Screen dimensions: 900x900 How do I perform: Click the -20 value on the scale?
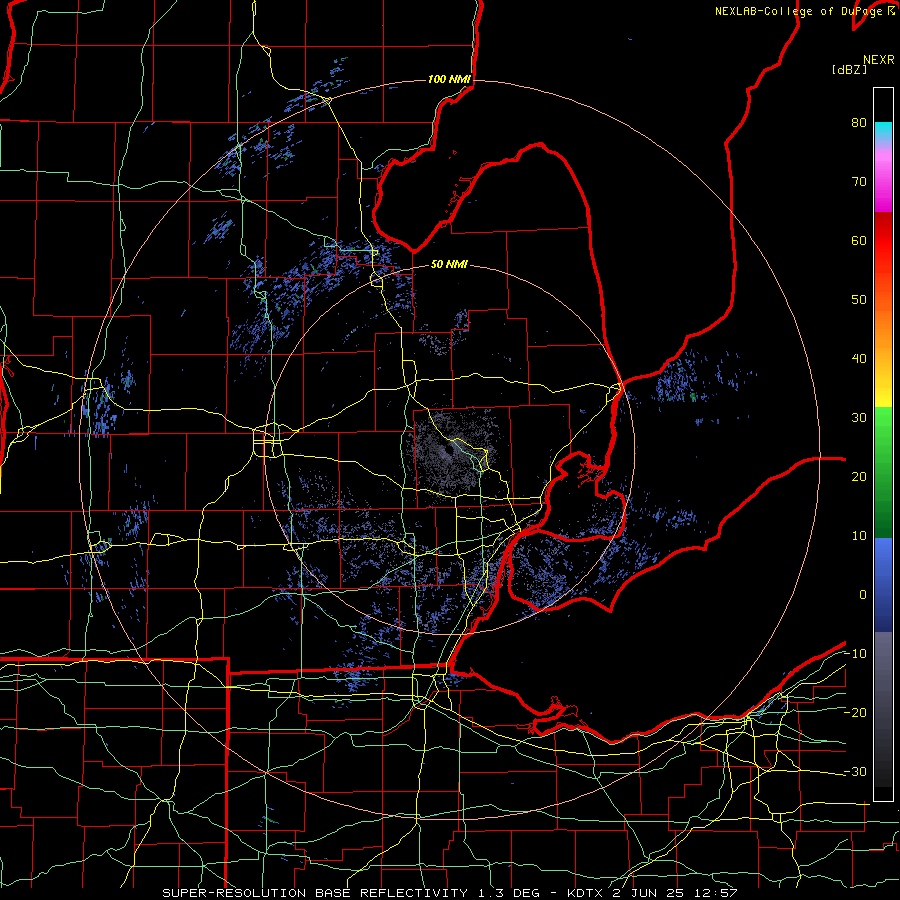pos(855,713)
